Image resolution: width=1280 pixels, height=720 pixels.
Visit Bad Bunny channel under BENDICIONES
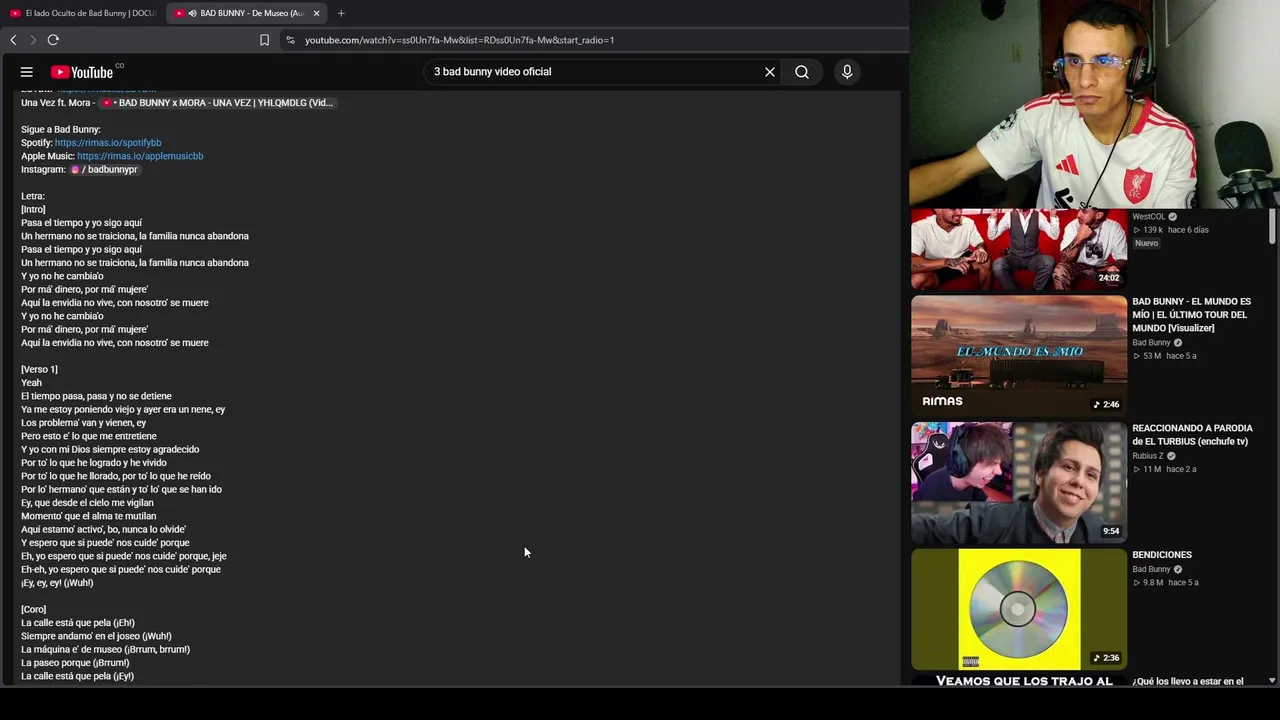pos(1151,569)
